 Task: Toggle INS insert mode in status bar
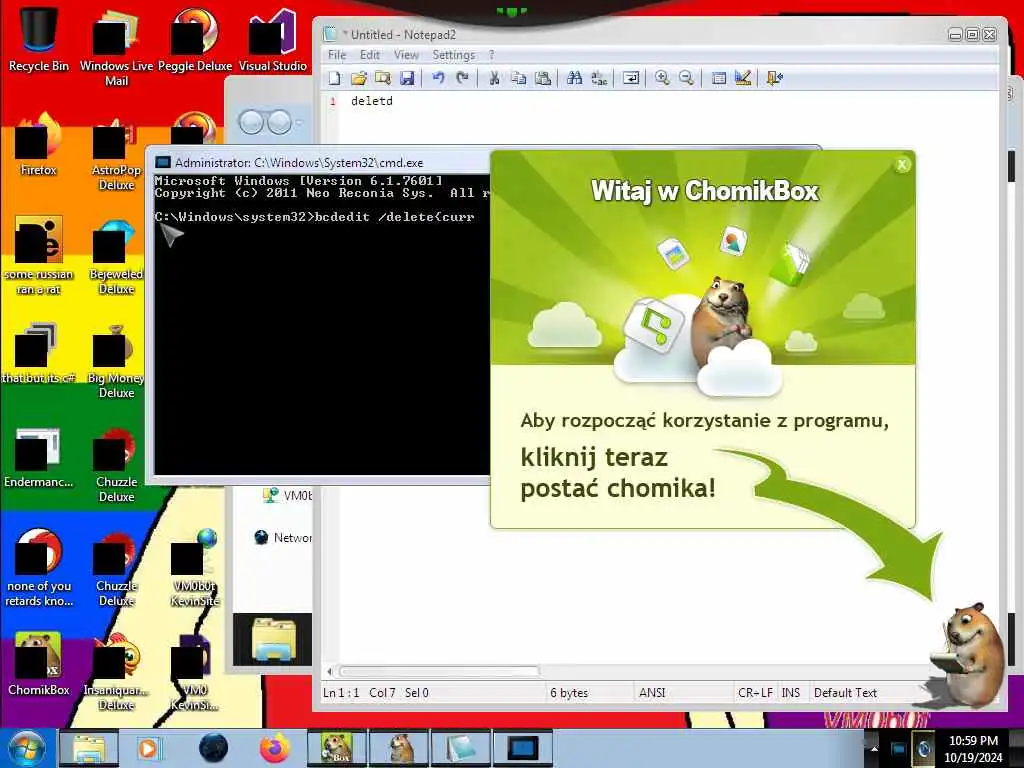tap(790, 693)
